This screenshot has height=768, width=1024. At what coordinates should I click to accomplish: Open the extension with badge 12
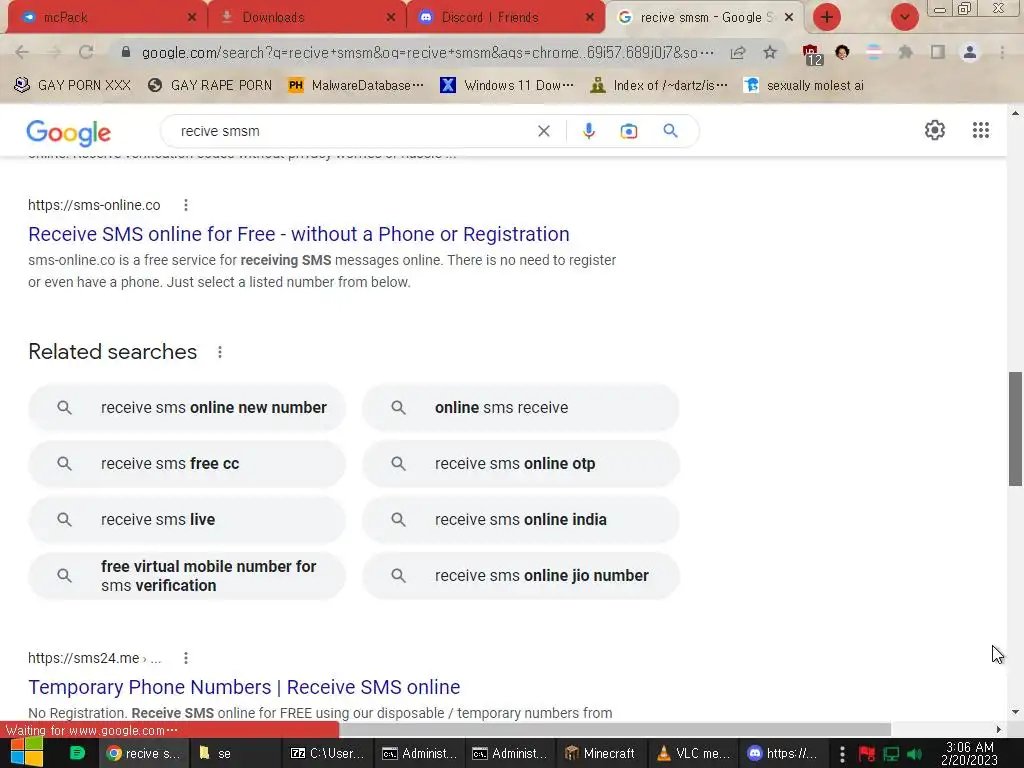[x=811, y=54]
